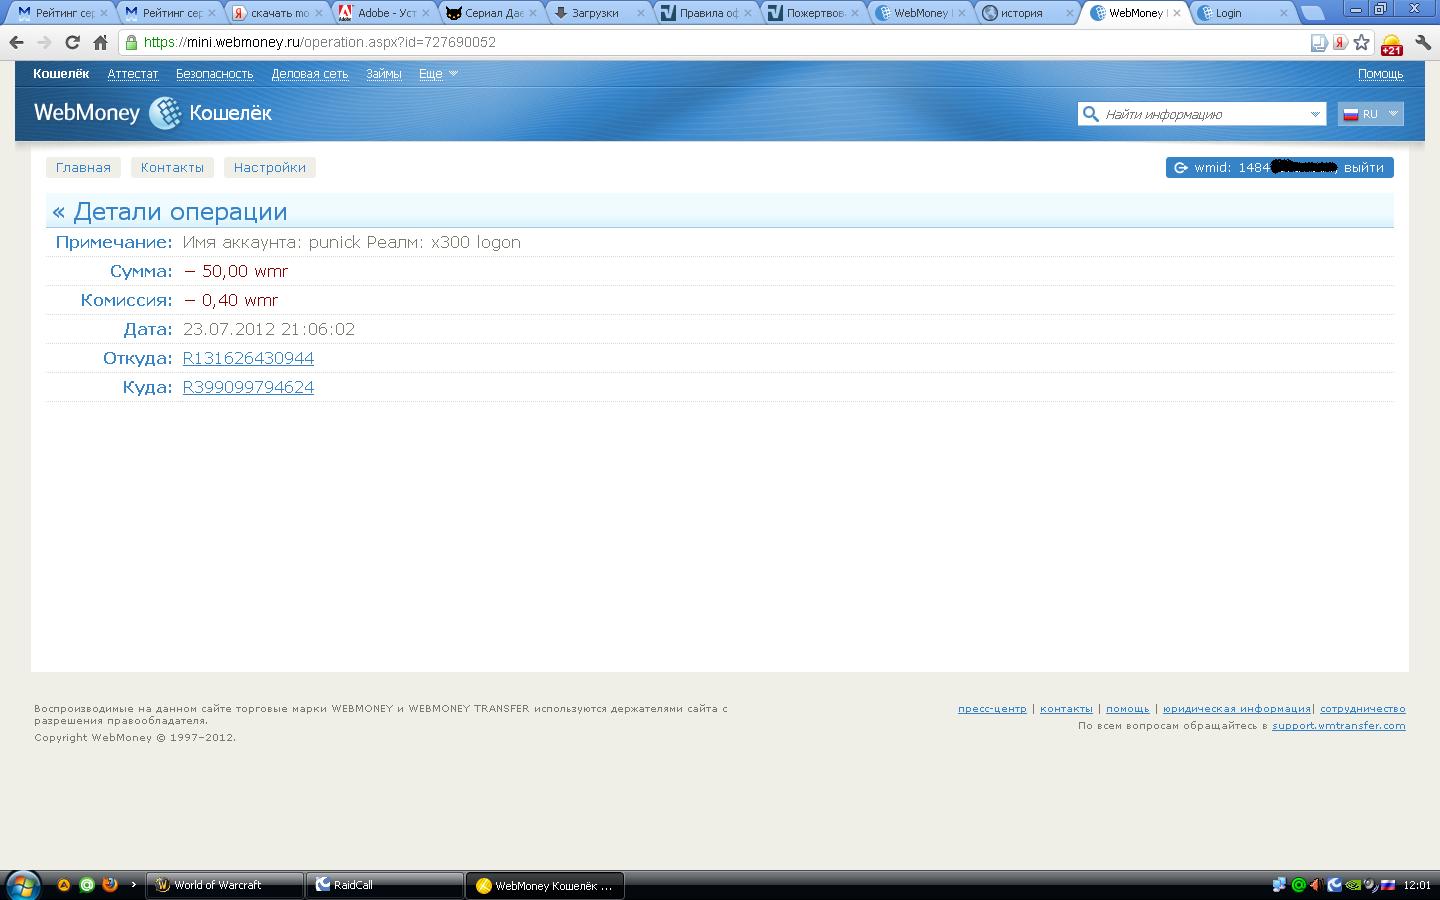Viewport: 1440px width, 900px height.
Task: Click the browser reload page icon
Action: (72, 43)
